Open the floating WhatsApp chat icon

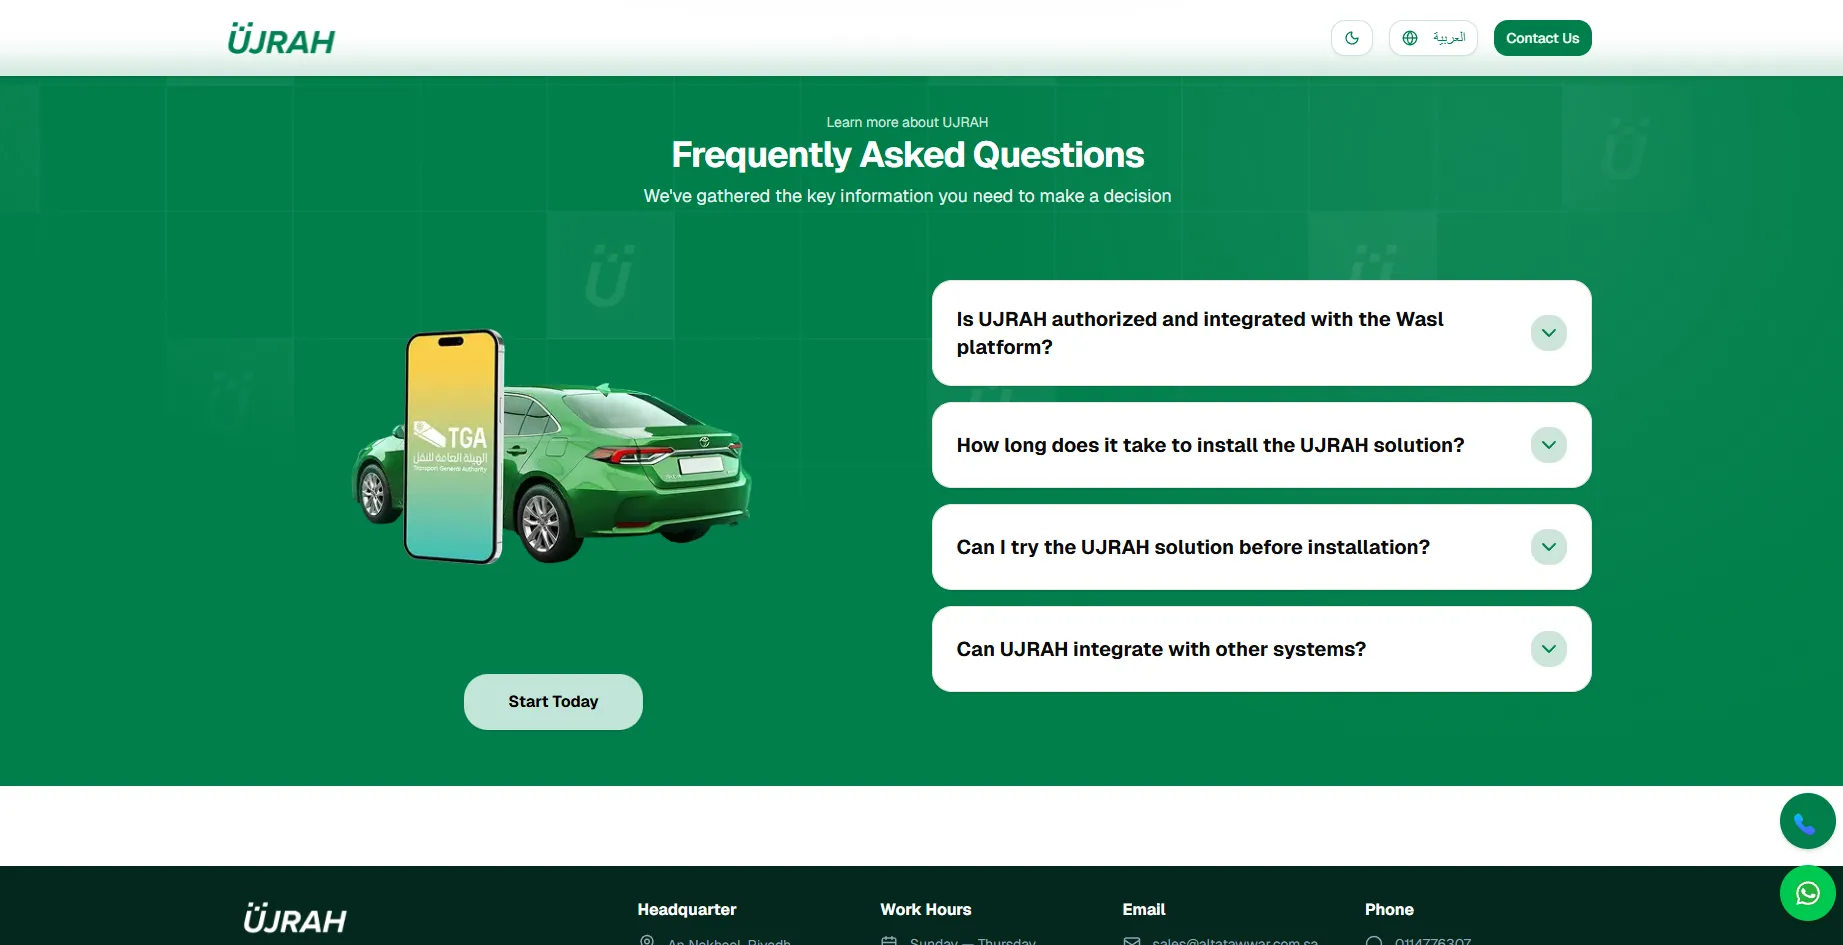coord(1806,893)
